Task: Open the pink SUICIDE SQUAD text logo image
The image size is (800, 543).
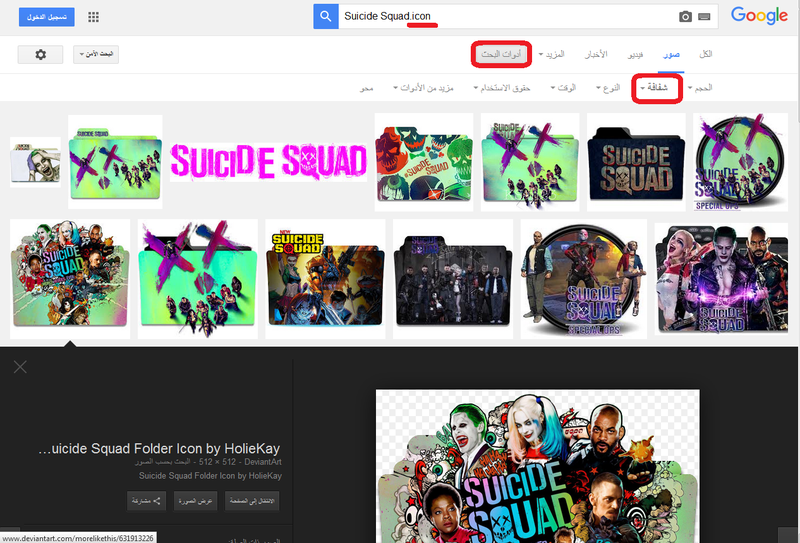Action: (x=268, y=162)
